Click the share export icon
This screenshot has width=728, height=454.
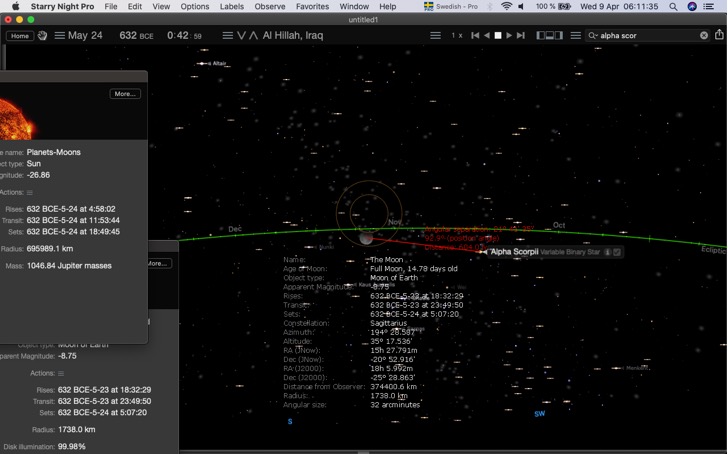tap(719, 35)
